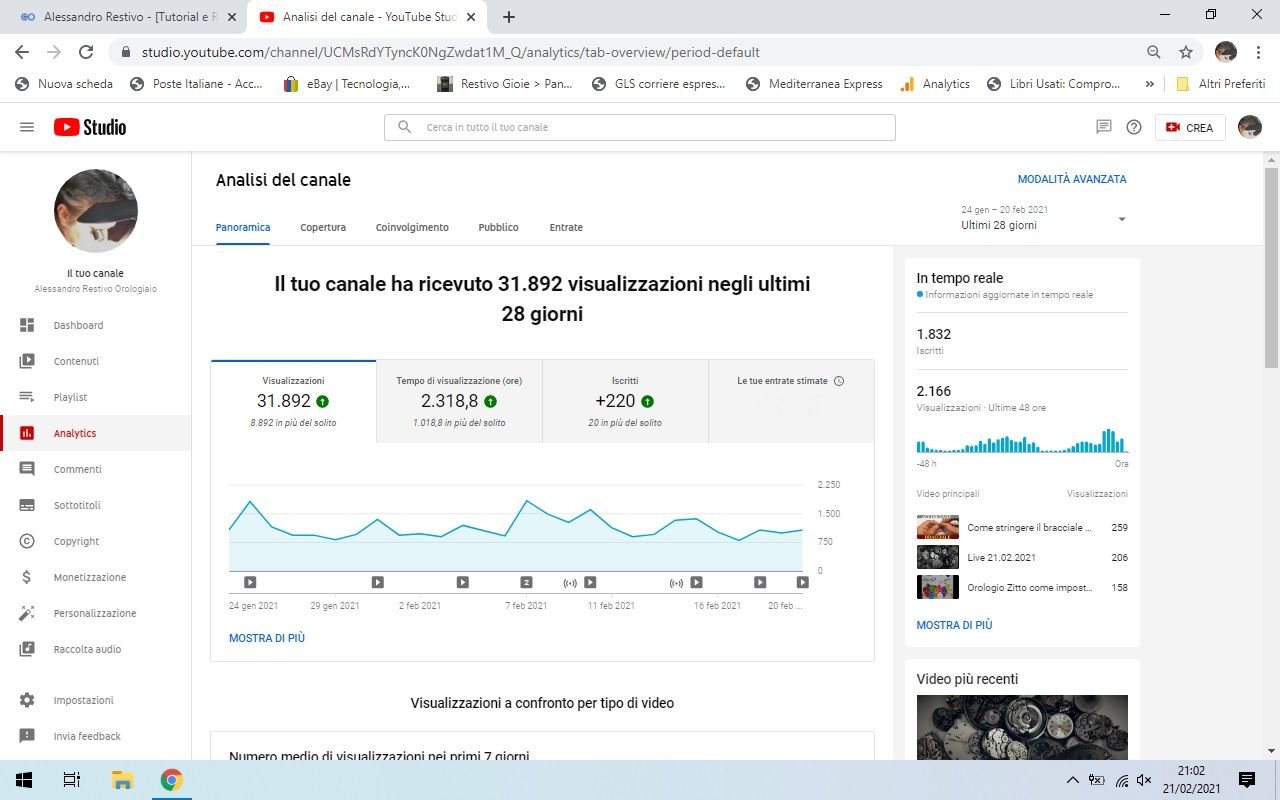Open the Altri Preferiti bookmarks folder
1280x800 pixels.
tap(1220, 84)
